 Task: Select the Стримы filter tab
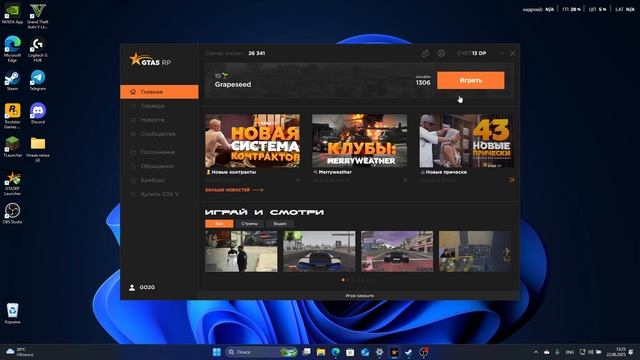point(249,224)
